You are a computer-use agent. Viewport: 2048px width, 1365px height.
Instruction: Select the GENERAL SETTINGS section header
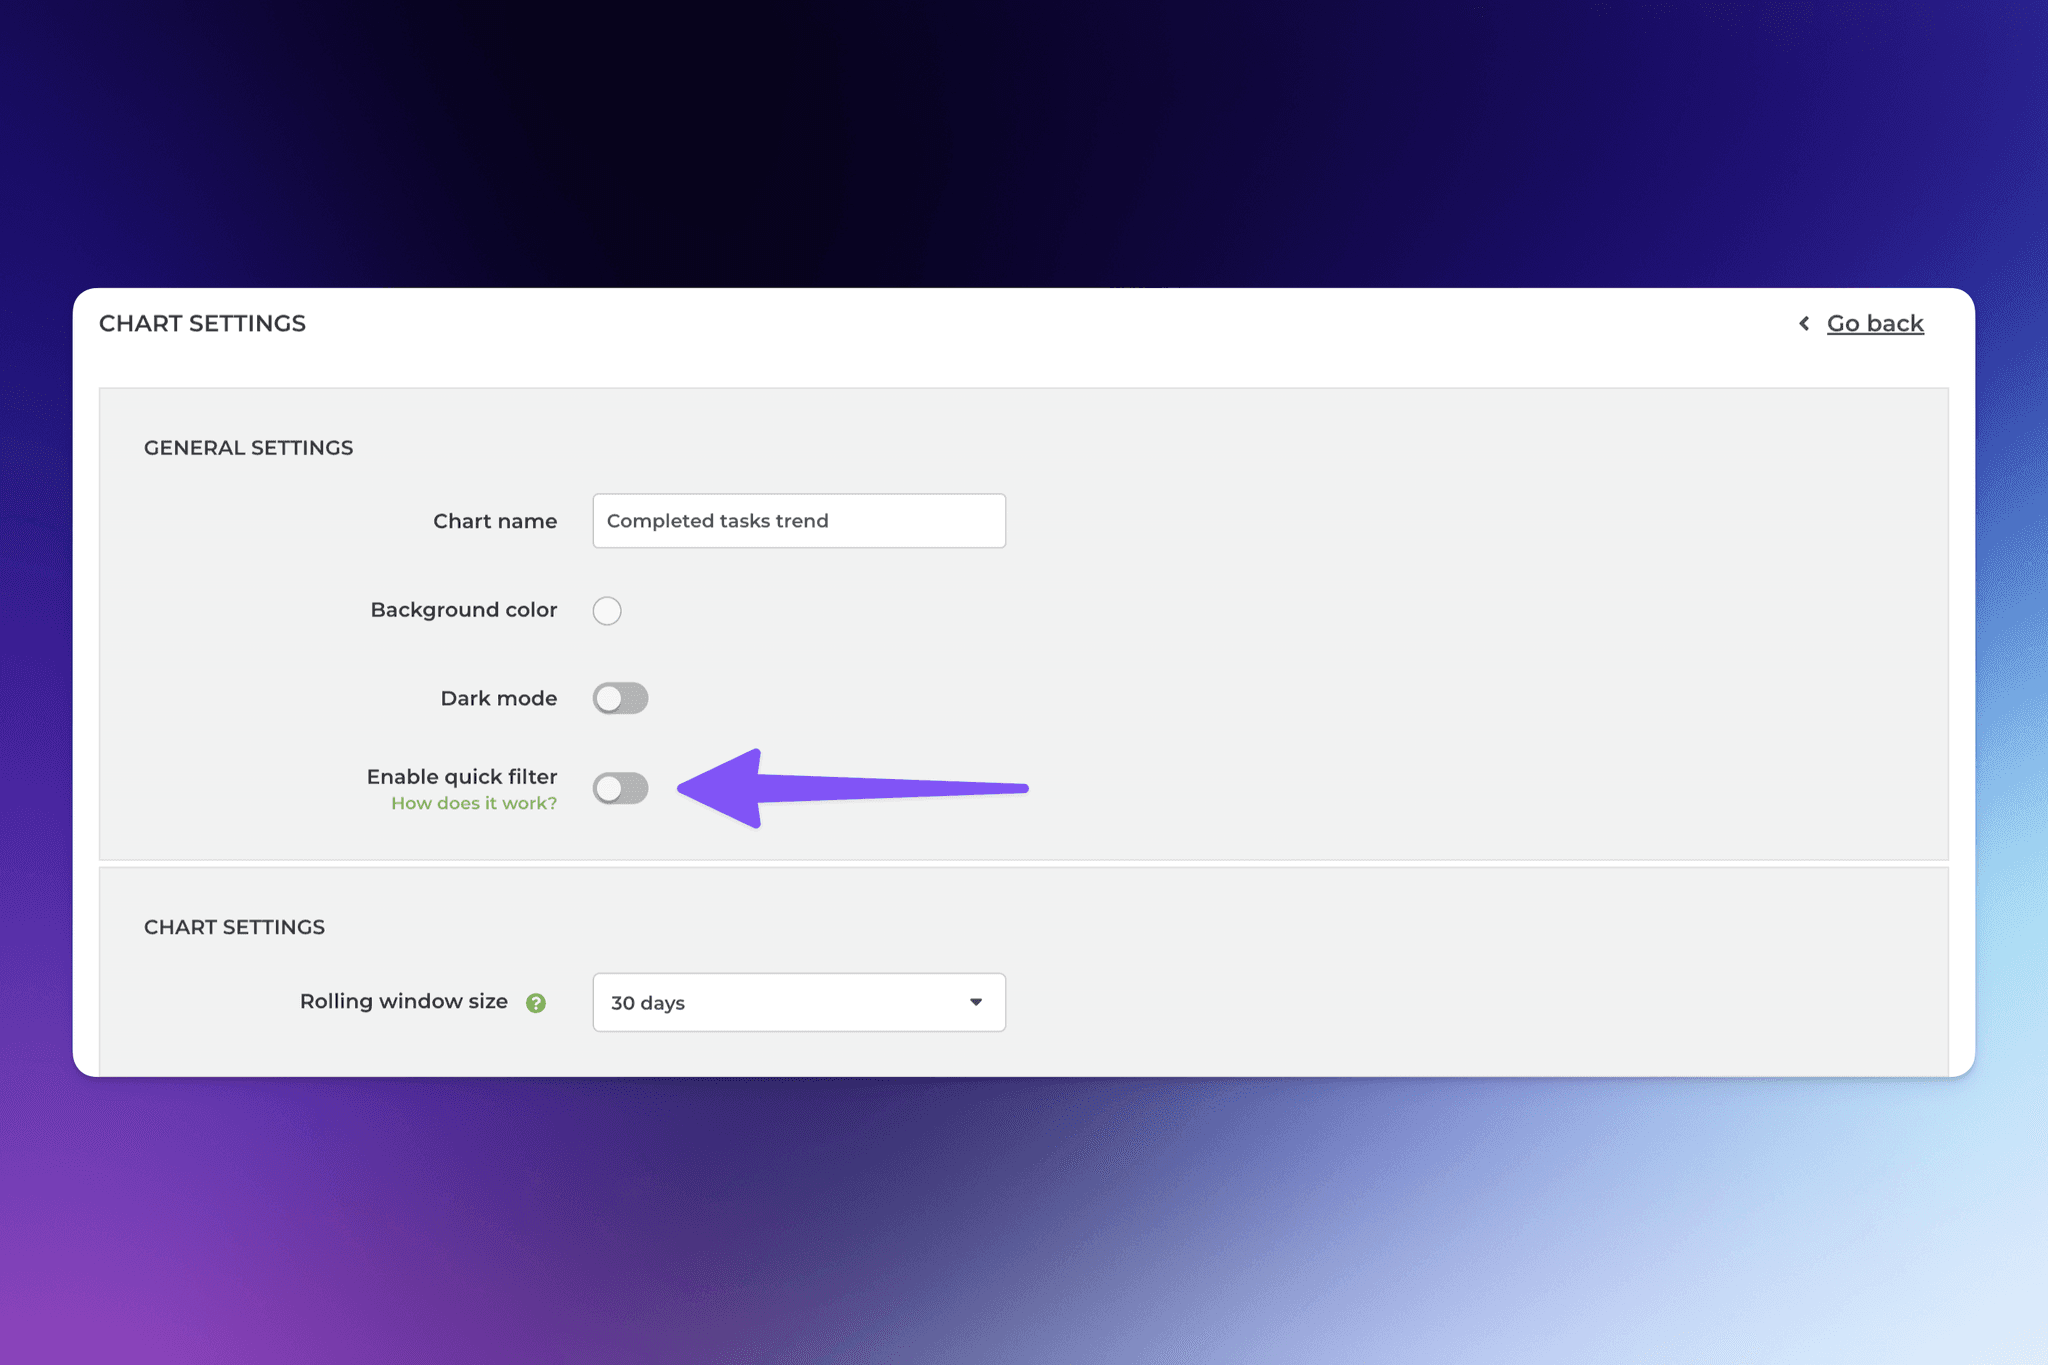pos(248,447)
